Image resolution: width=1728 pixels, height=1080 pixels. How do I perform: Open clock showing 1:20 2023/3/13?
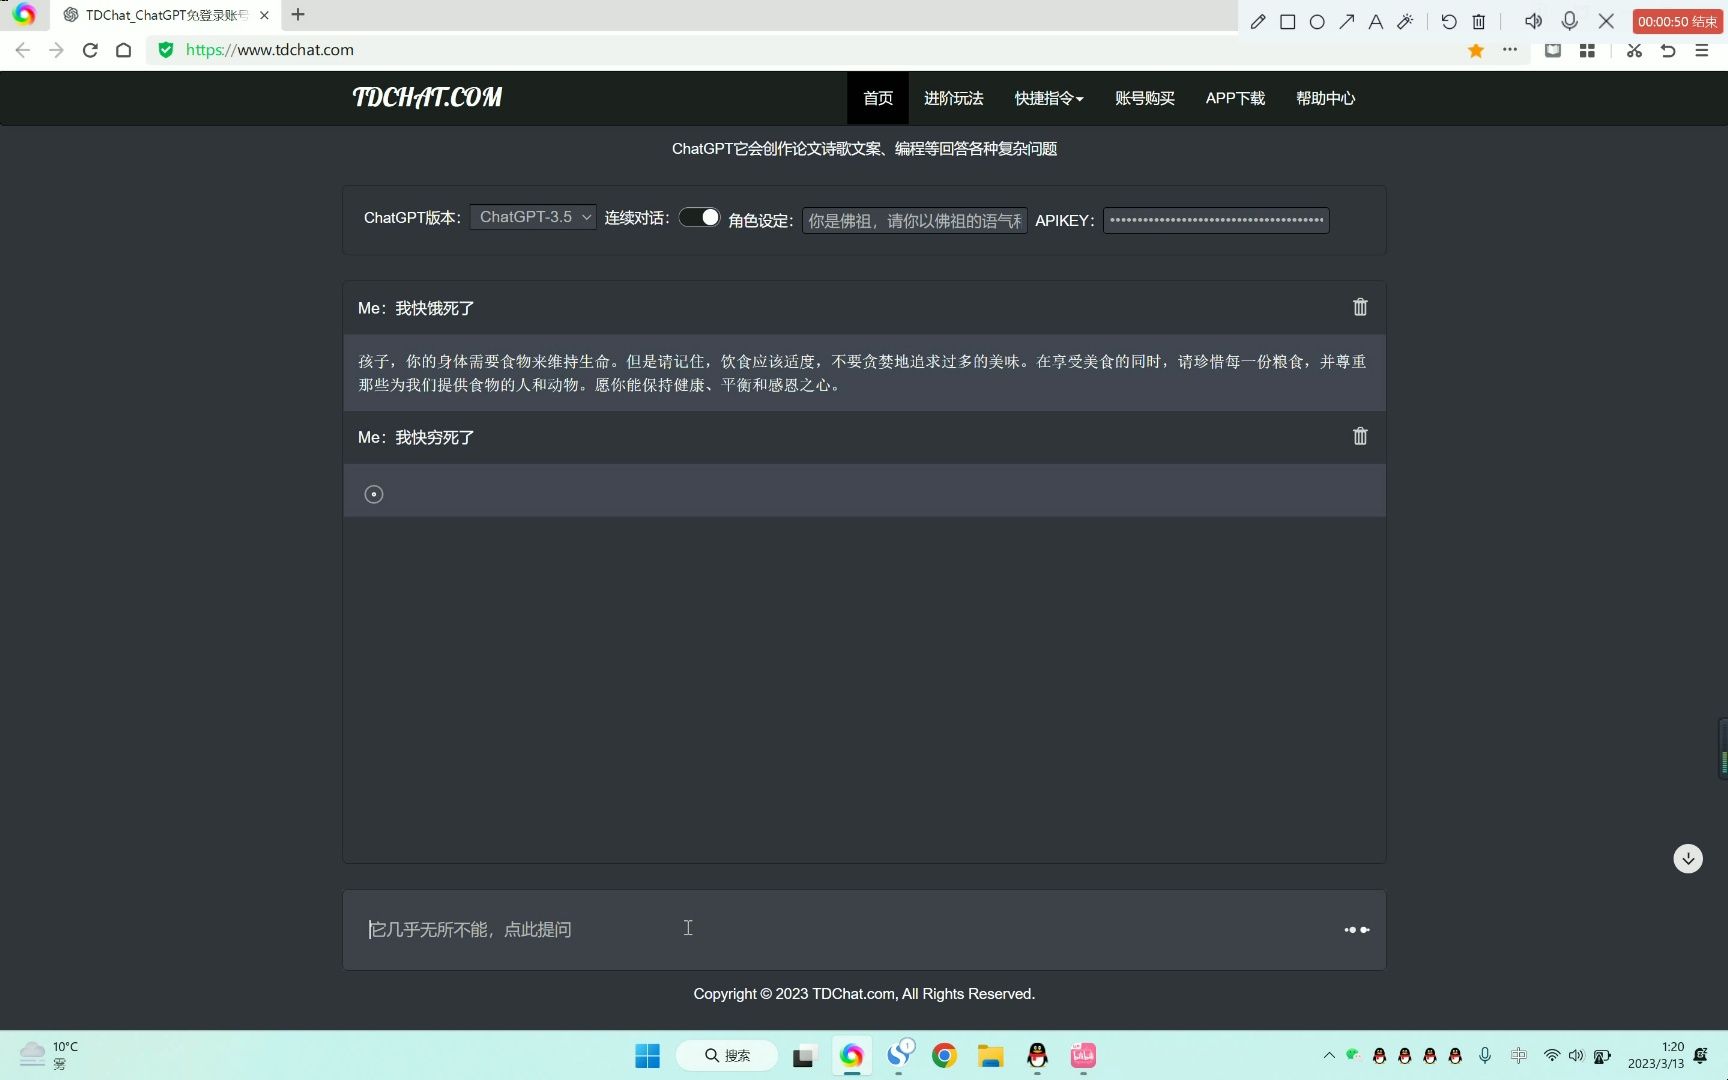1656,1055
